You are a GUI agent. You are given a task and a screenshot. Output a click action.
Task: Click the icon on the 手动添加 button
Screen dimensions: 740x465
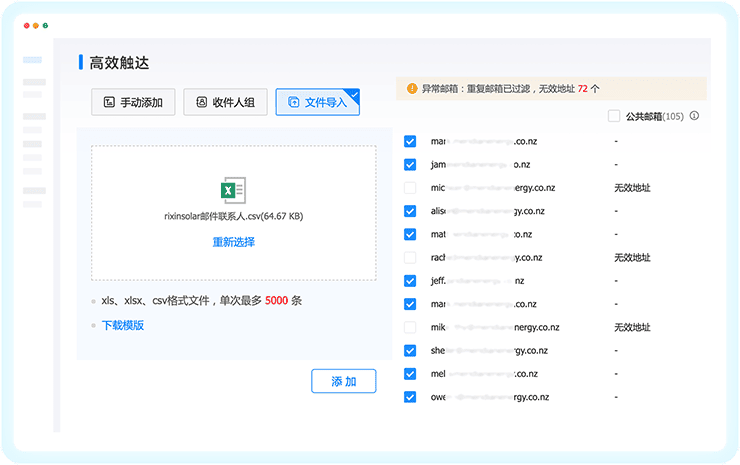(107, 102)
